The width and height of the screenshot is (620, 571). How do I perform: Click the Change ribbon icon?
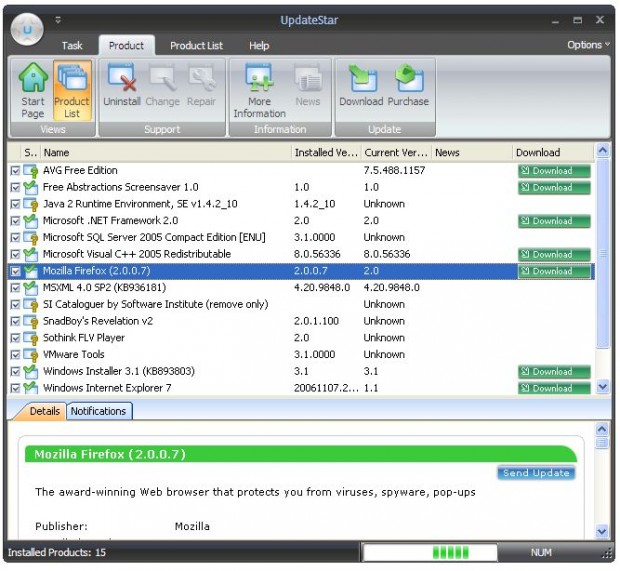(163, 85)
